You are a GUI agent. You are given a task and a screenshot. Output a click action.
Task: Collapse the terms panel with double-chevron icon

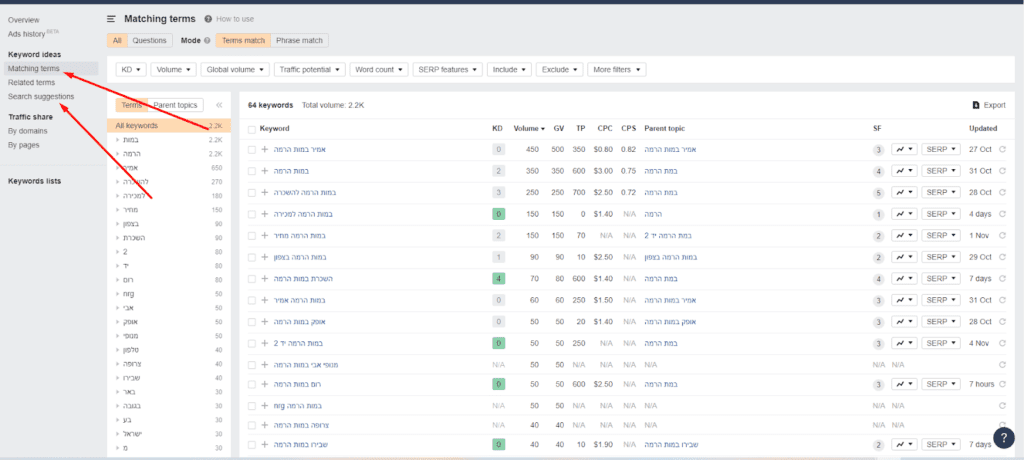(219, 105)
